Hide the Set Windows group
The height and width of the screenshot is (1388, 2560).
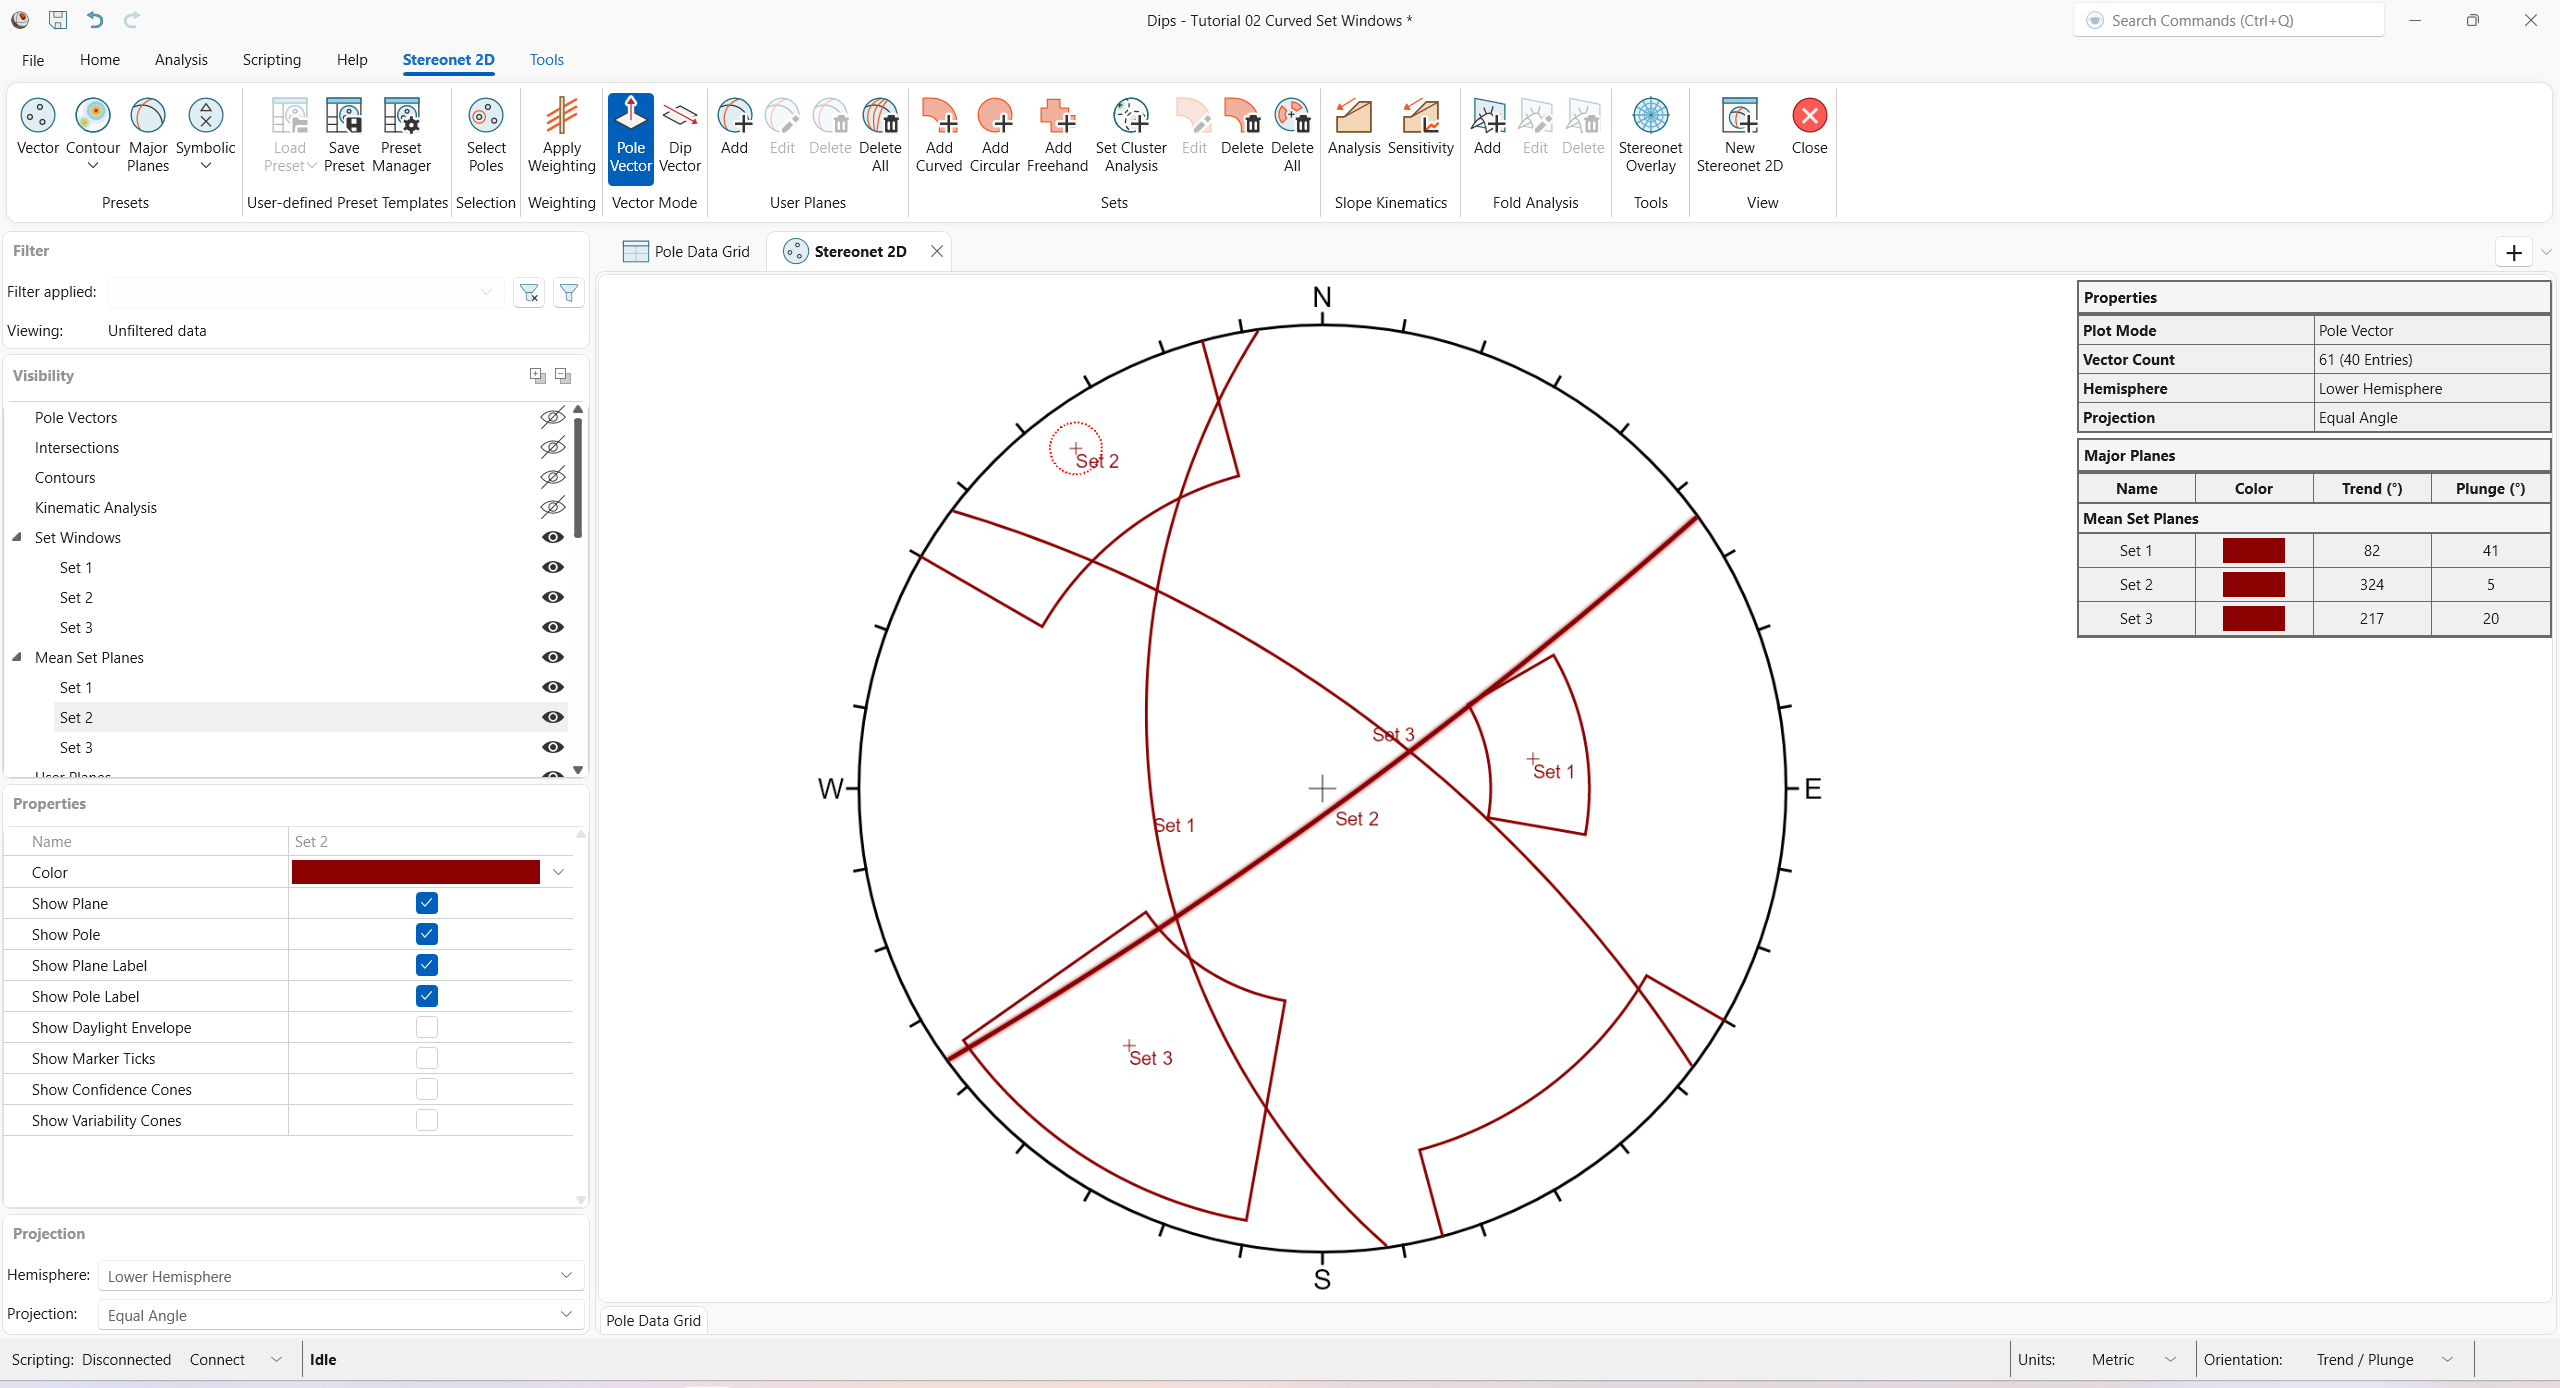[x=552, y=537]
